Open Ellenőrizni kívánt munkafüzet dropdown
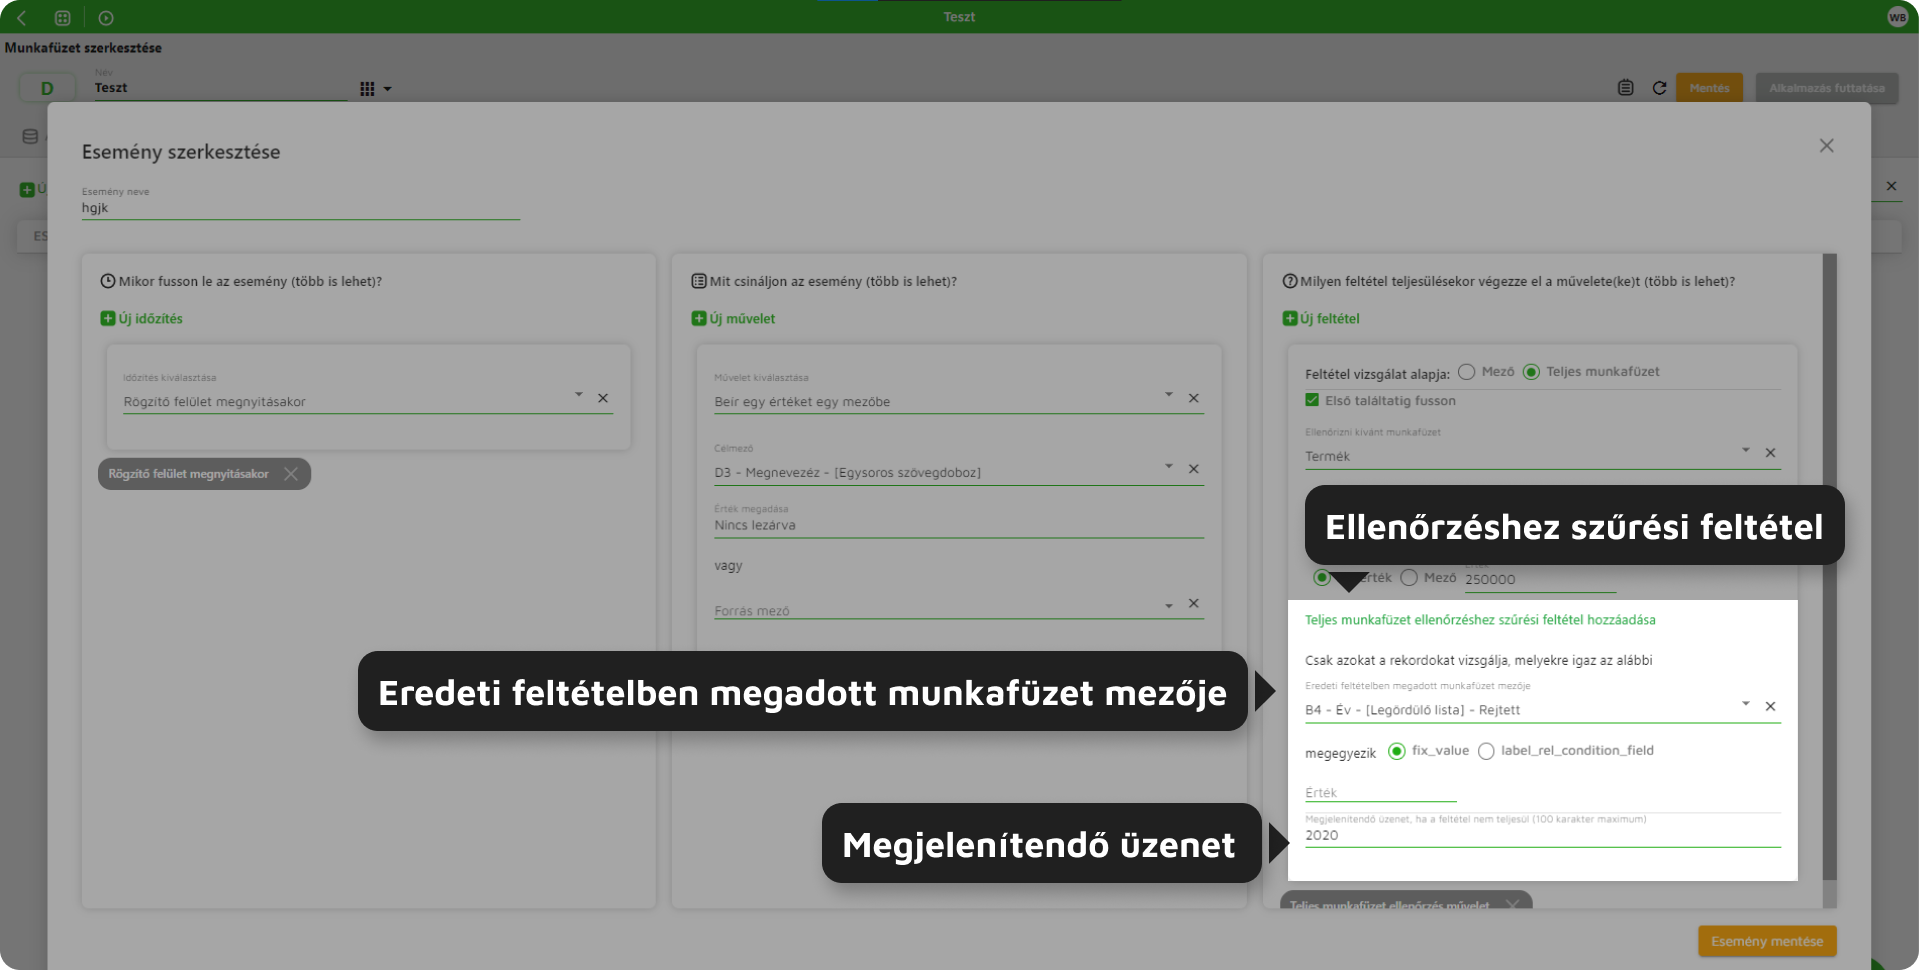The image size is (1919, 970). point(1746,450)
